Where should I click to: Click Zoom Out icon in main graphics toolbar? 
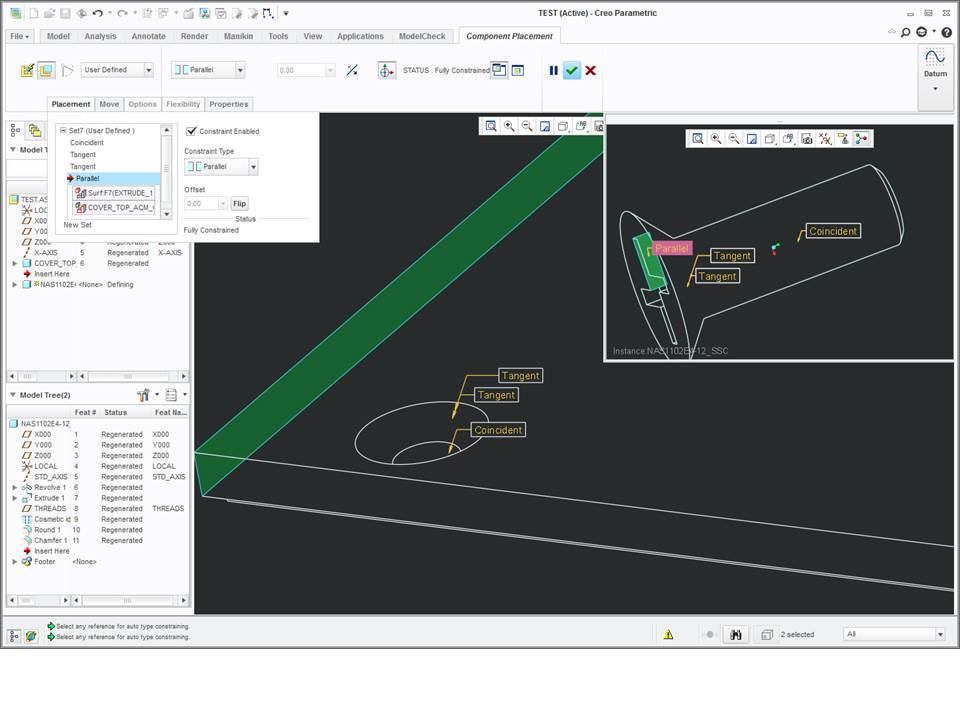(527, 126)
